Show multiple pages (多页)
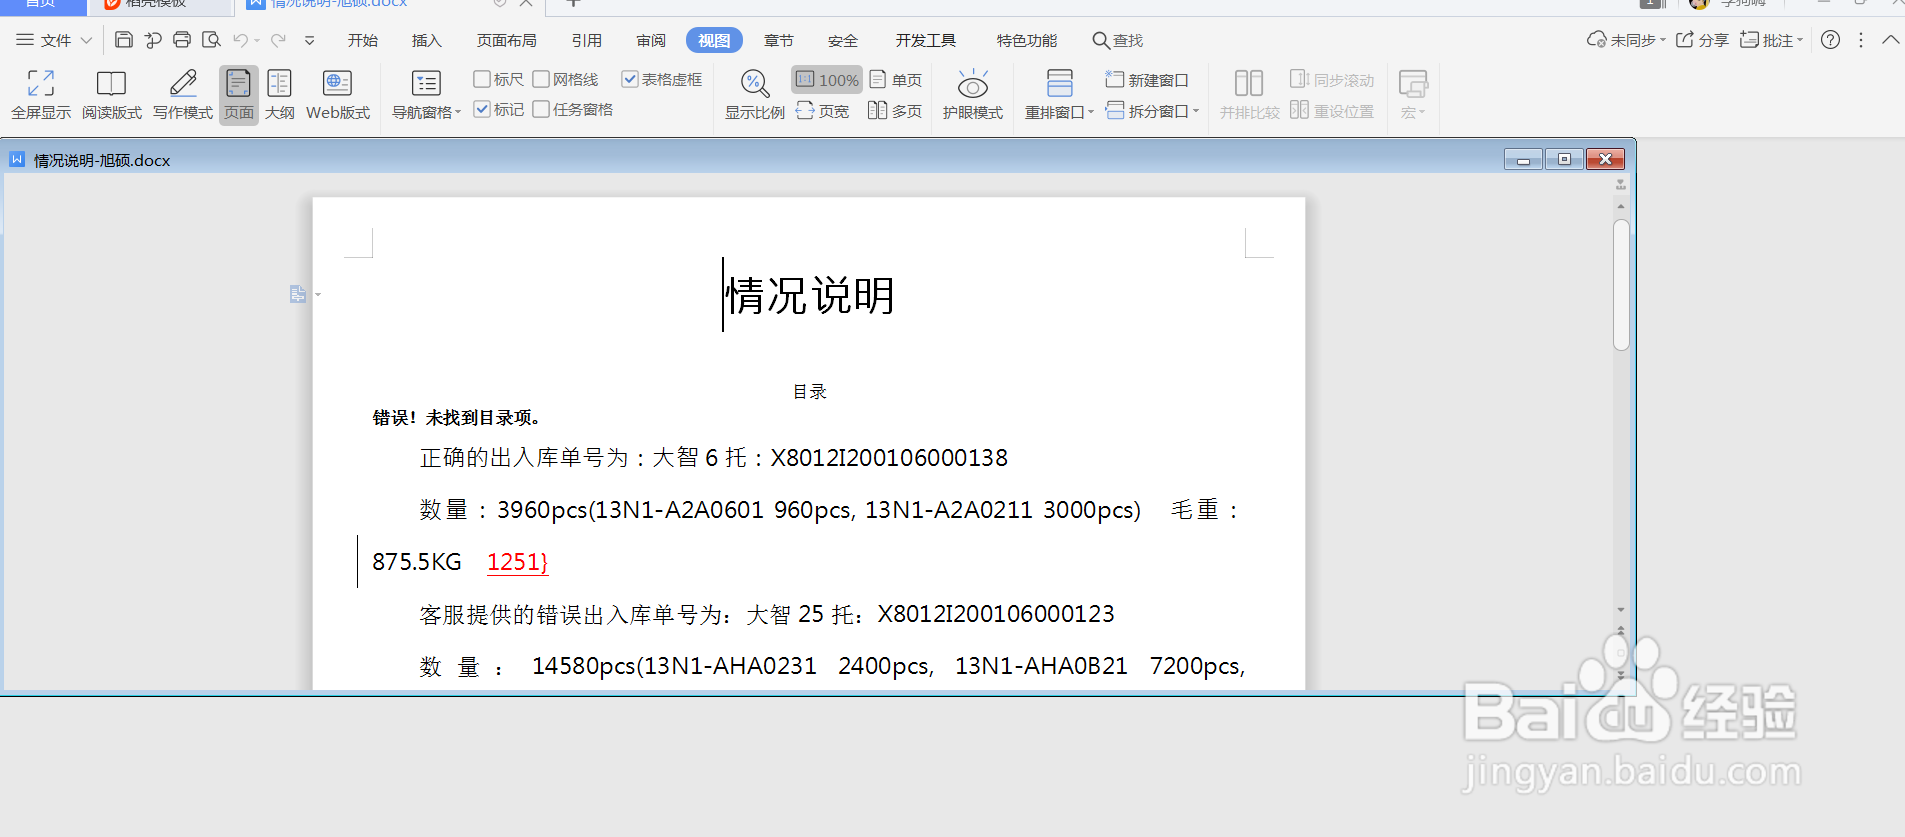This screenshot has width=1905, height=837. [x=896, y=111]
